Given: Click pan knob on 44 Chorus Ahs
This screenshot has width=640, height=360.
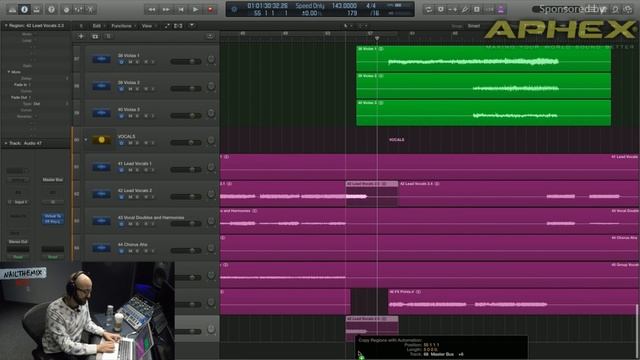Looking at the screenshot, I should click(211, 248).
